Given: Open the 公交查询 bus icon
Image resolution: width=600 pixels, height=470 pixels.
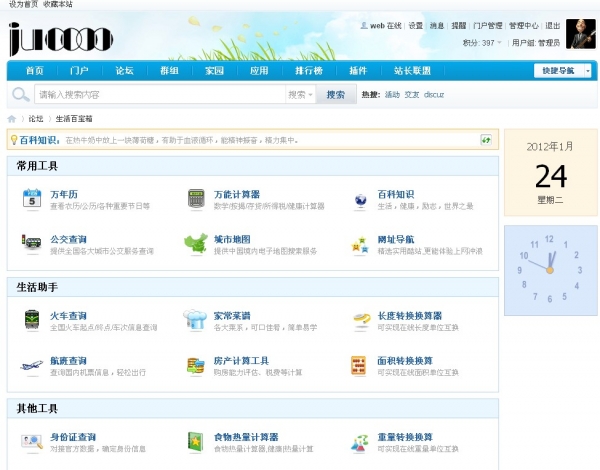Looking at the screenshot, I should pyautogui.click(x=32, y=243).
